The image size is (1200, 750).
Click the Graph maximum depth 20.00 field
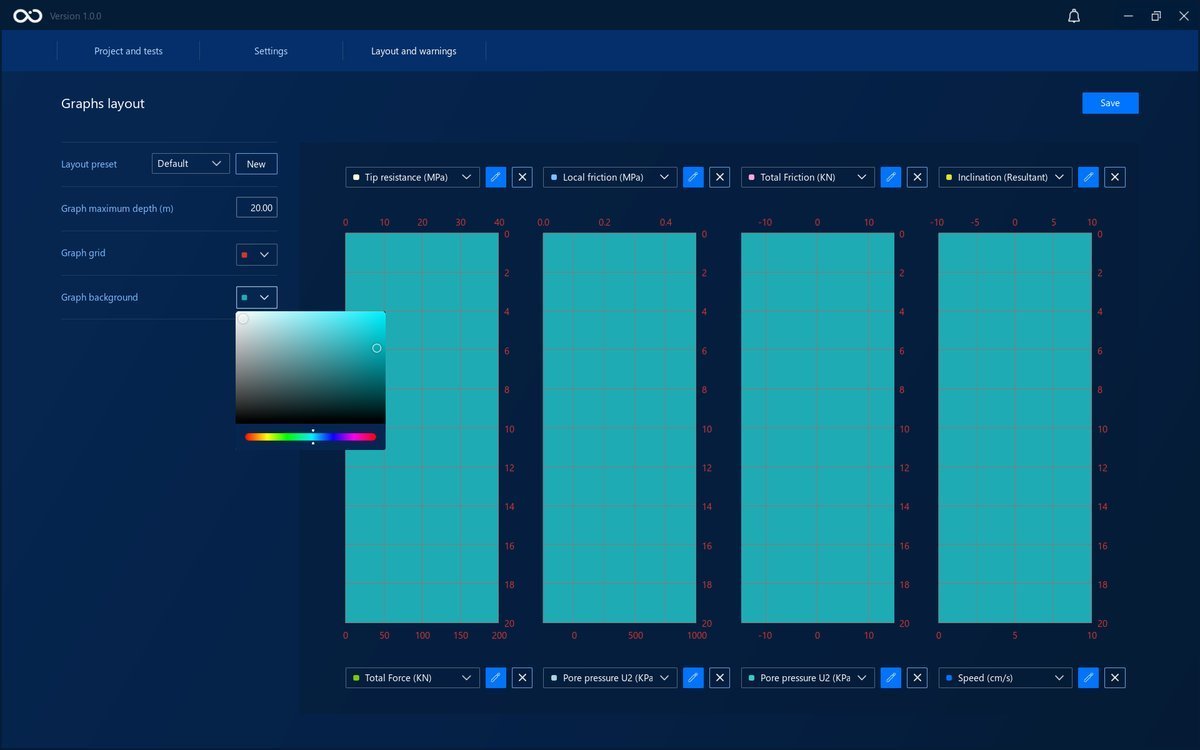coord(257,207)
